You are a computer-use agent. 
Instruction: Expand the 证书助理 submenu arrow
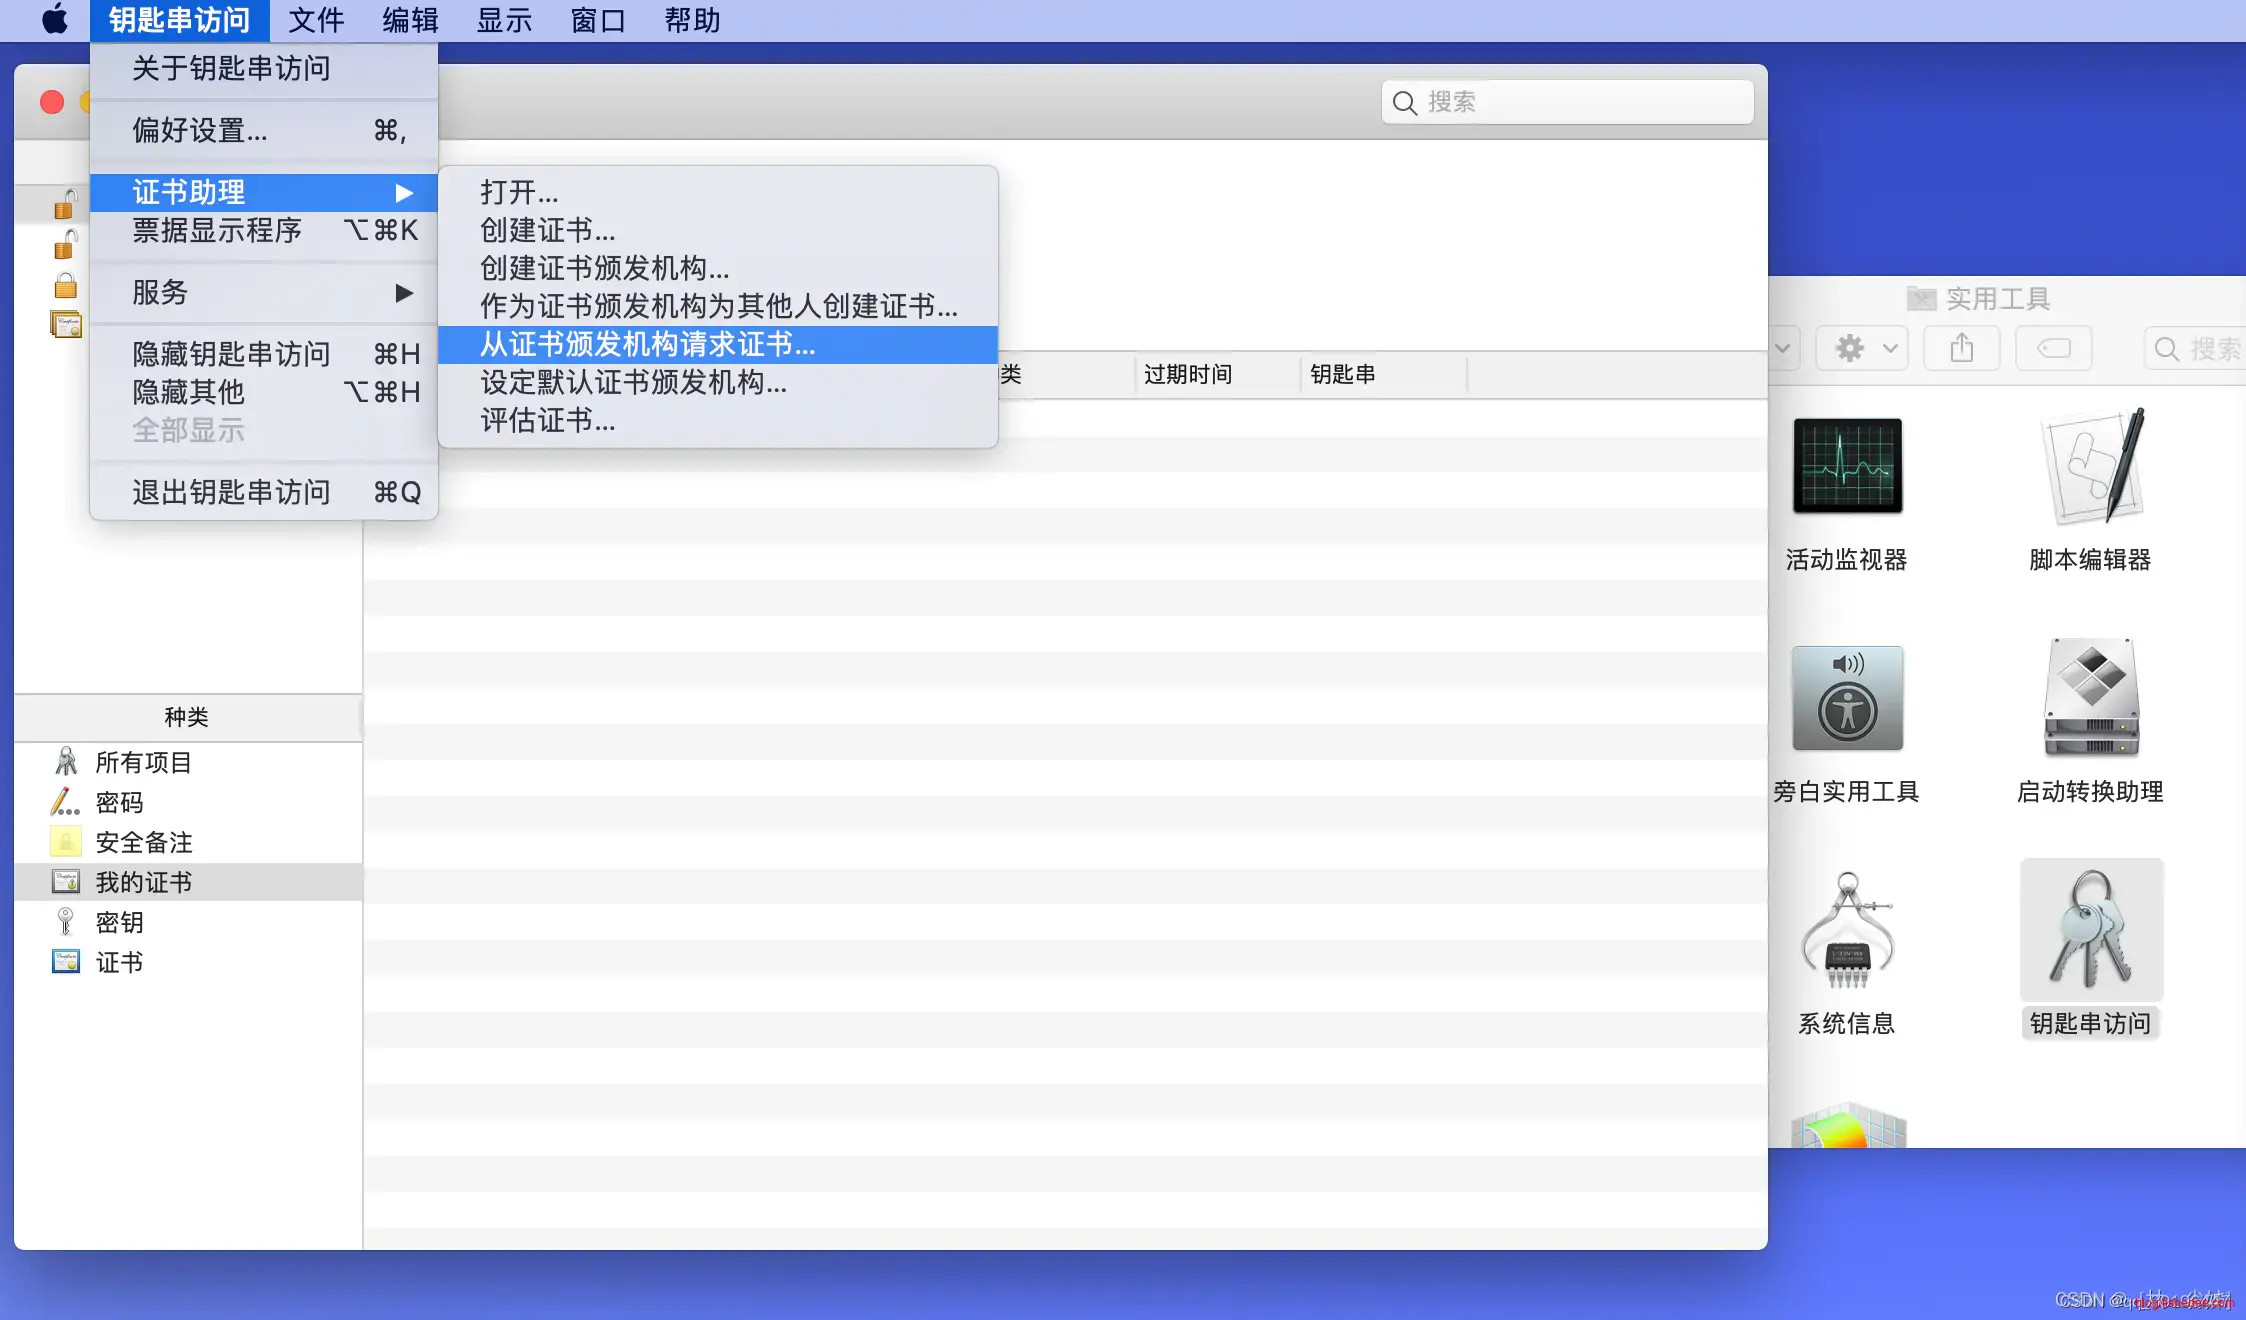(403, 192)
